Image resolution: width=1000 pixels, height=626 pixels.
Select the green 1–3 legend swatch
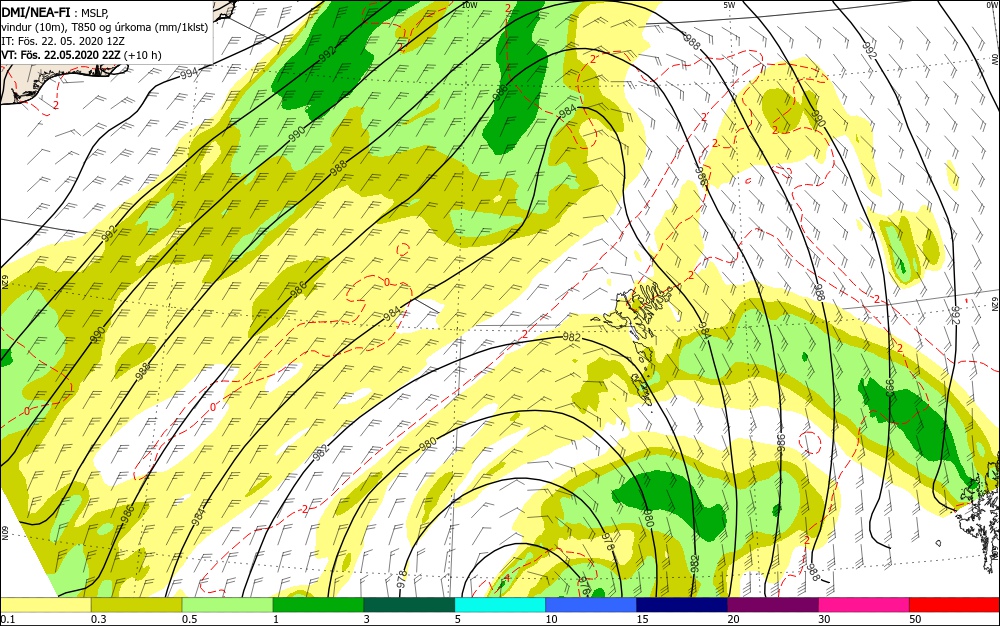click(x=318, y=605)
